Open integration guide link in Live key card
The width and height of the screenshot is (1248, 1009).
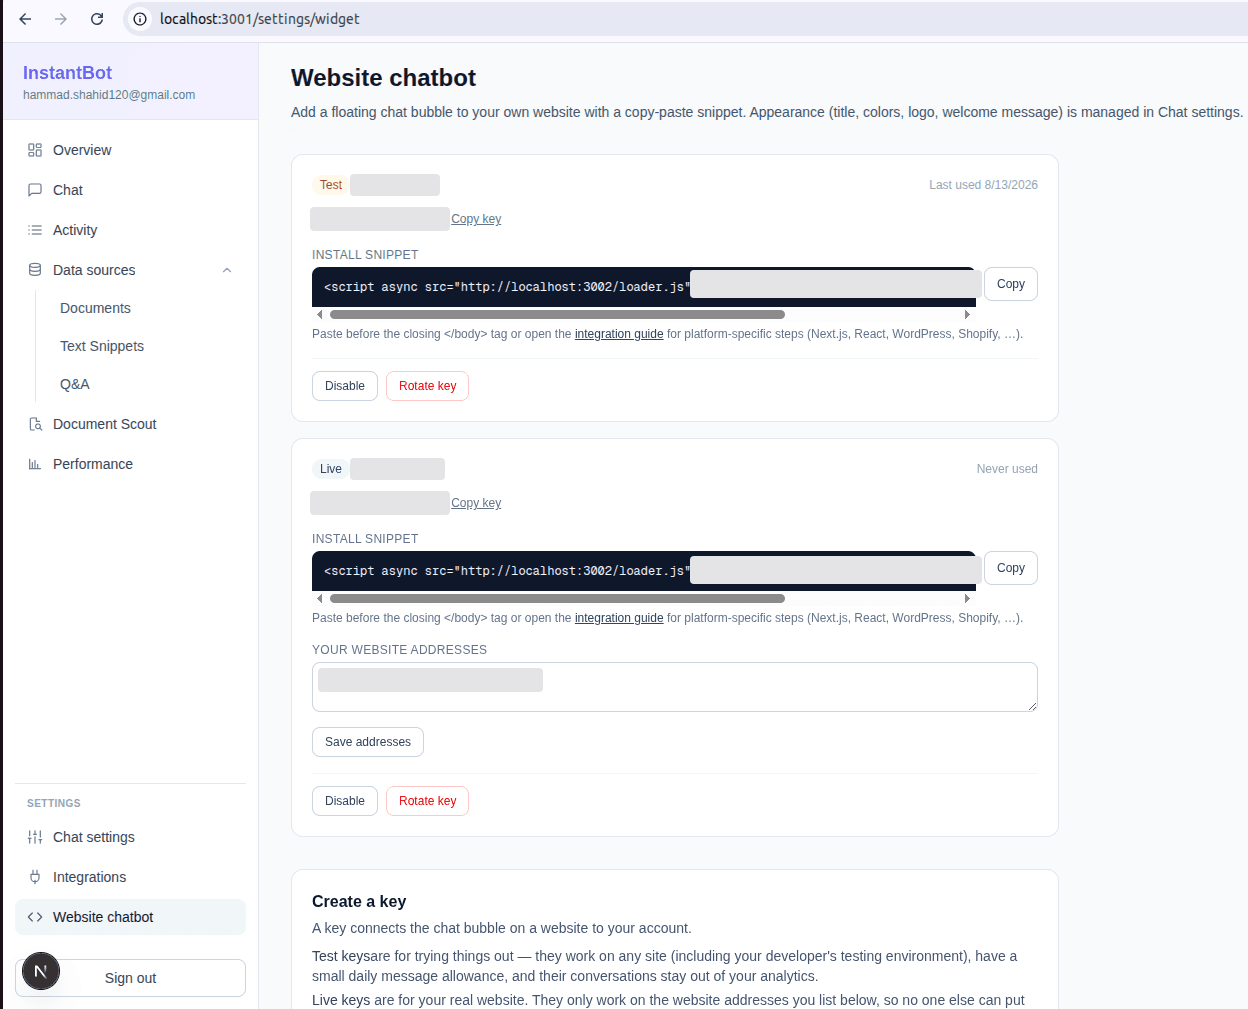[619, 618]
